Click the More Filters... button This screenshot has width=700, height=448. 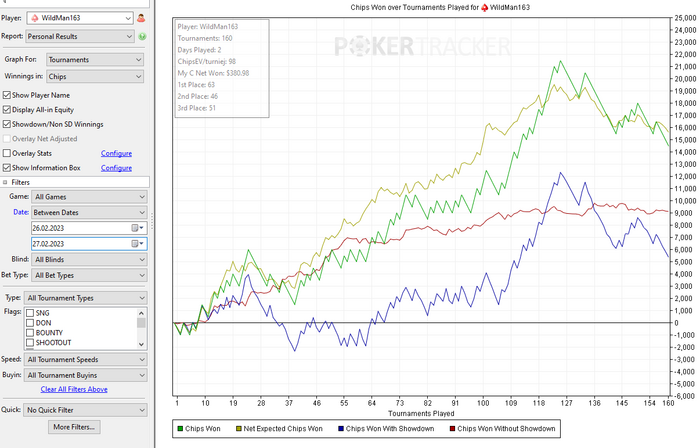point(74,427)
